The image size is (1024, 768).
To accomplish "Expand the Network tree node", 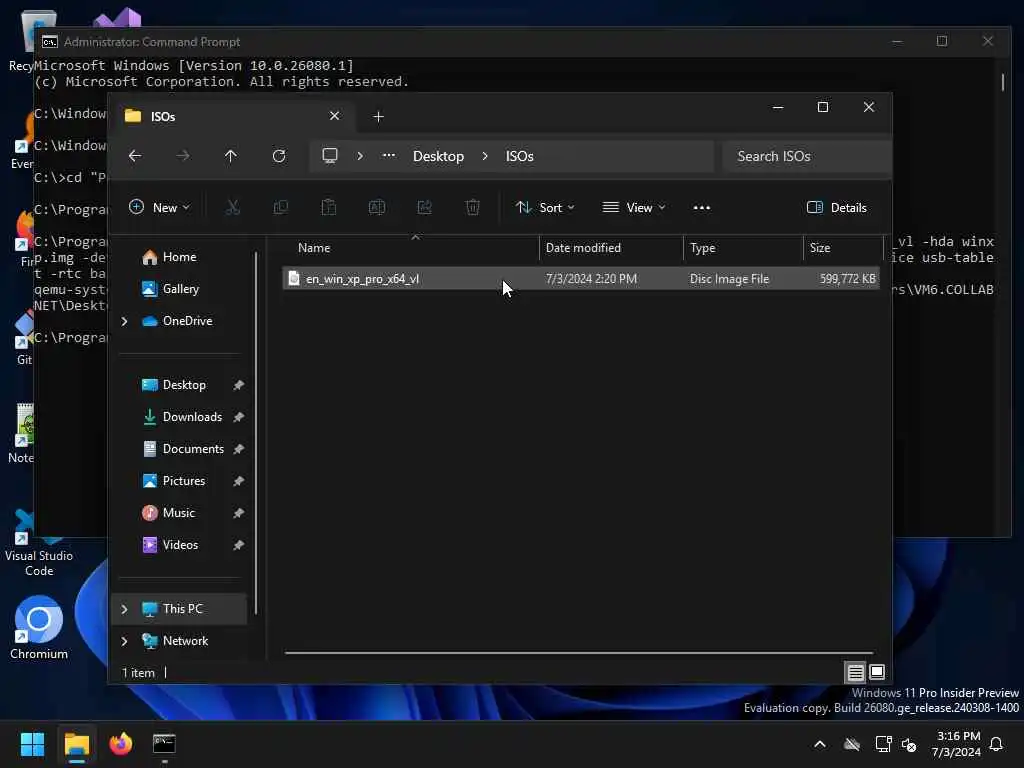I will 124,641.
